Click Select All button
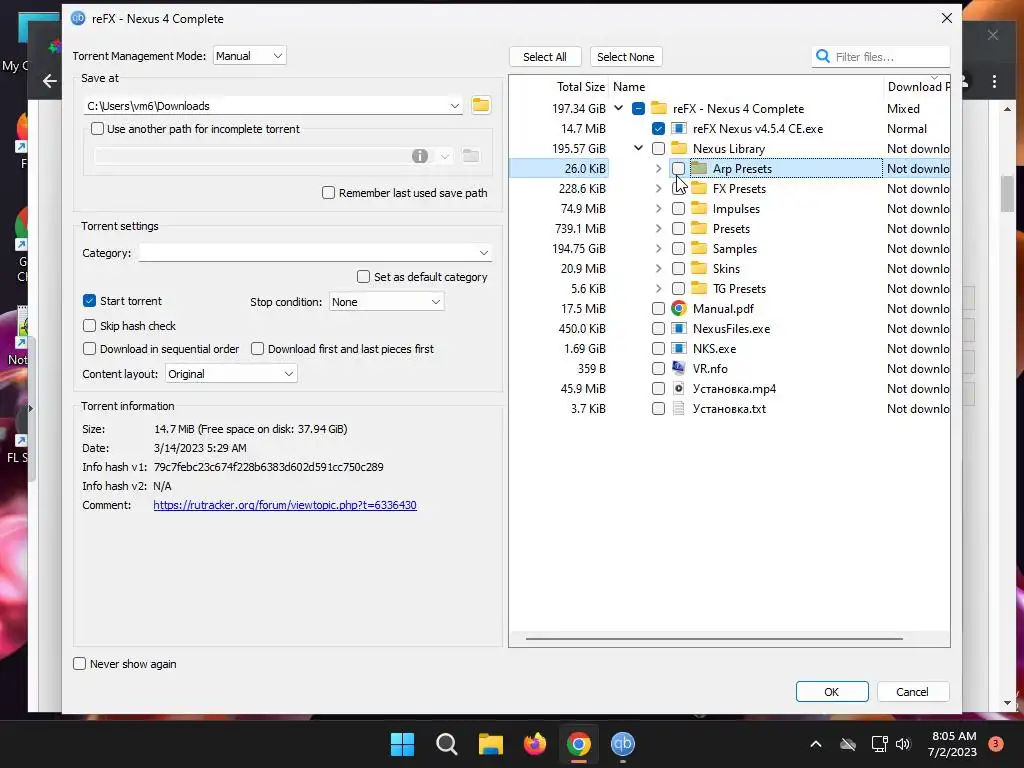This screenshot has height=768, width=1024. (x=545, y=57)
